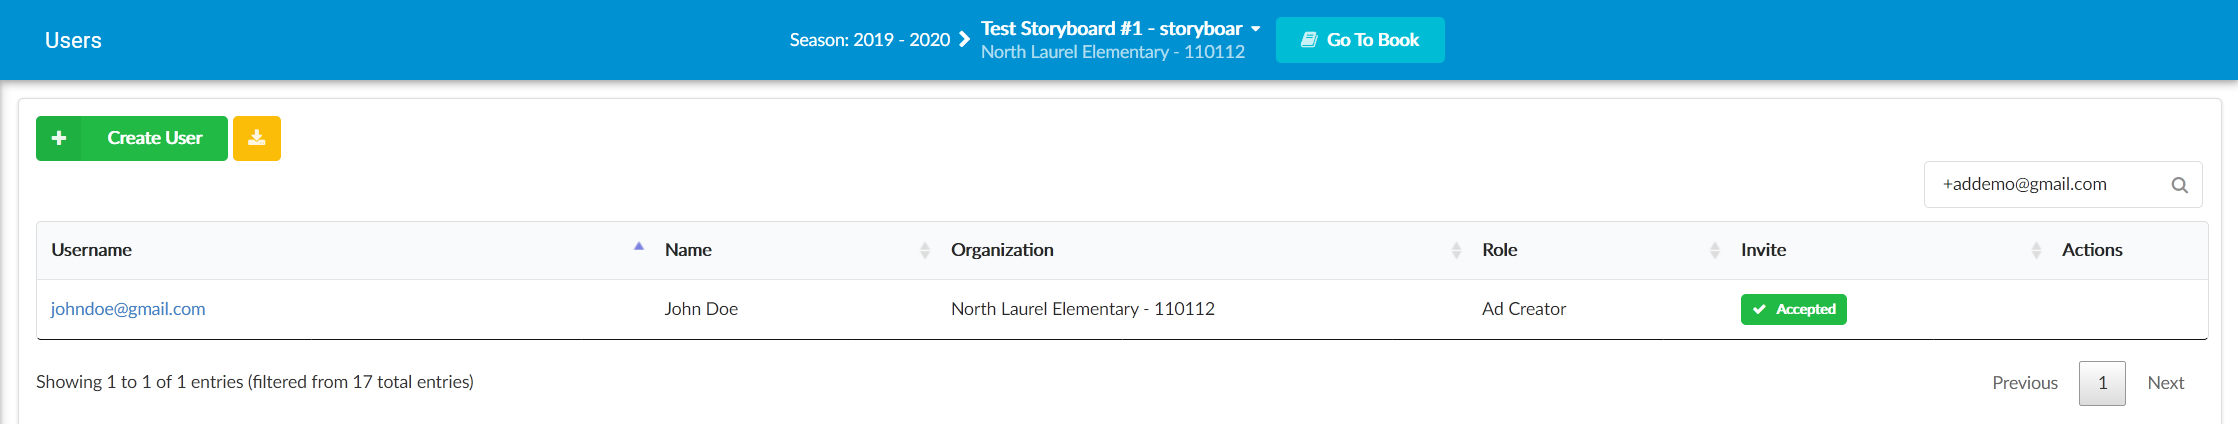Viewport: 2238px width, 424px height.
Task: Click the search magnifier icon
Action: click(2180, 185)
